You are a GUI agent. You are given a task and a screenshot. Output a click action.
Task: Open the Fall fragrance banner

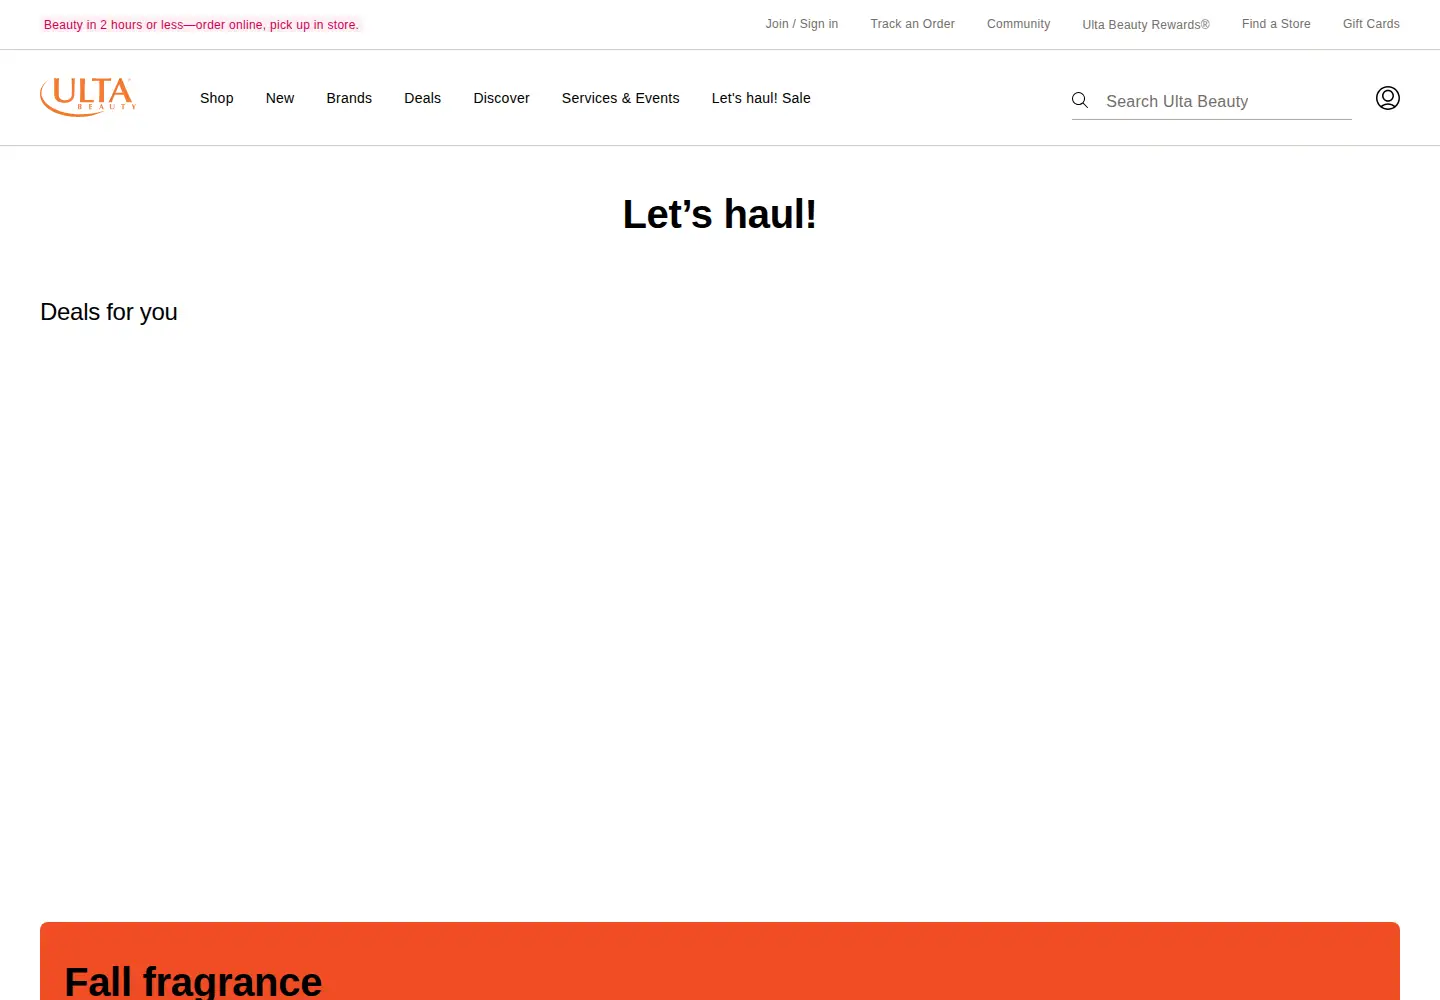720,961
